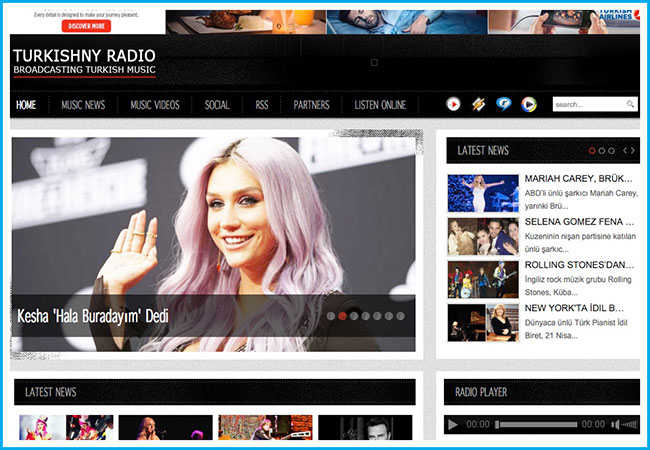This screenshot has width=650, height=450.
Task: Play the radio player
Action: pos(453,424)
